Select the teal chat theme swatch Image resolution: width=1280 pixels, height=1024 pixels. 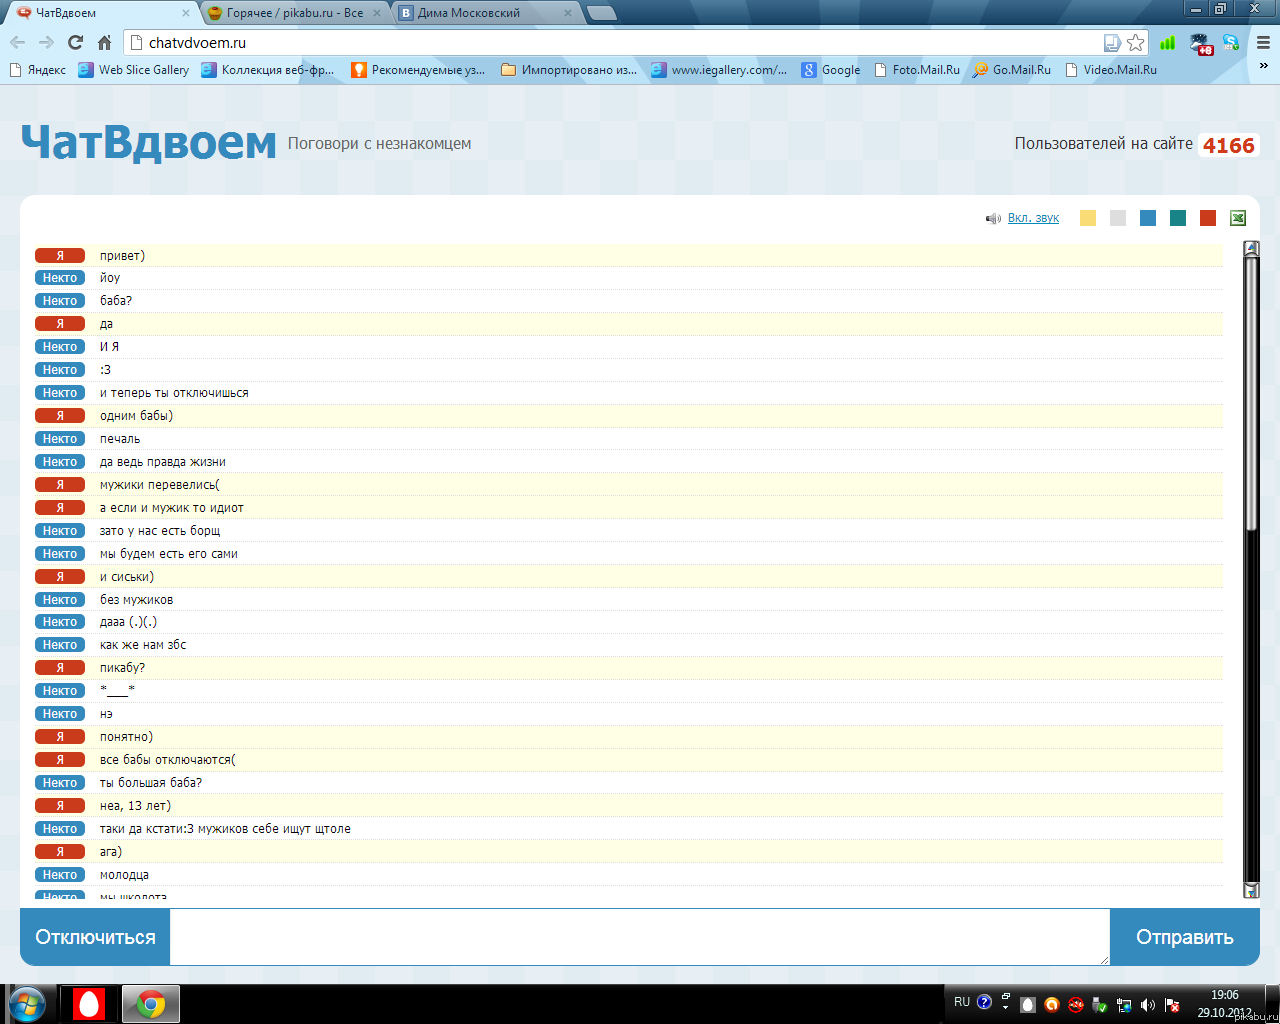pyautogui.click(x=1178, y=218)
